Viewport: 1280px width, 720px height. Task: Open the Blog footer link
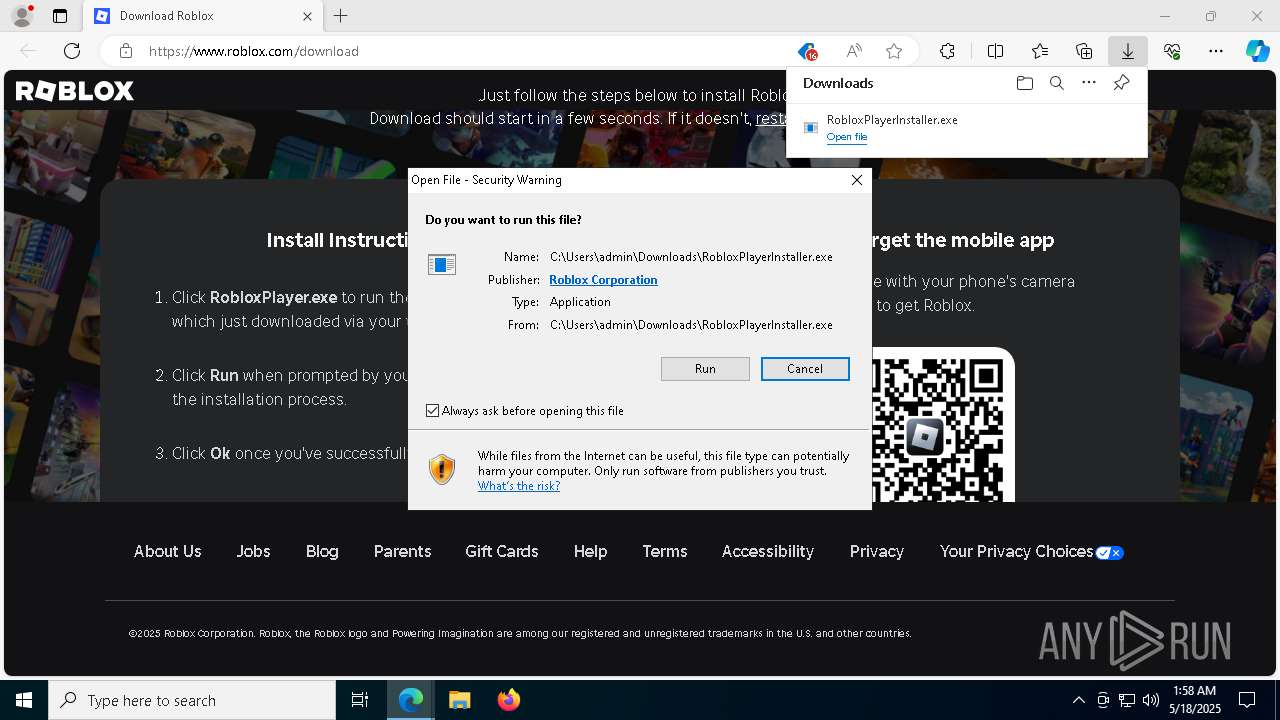click(x=322, y=551)
